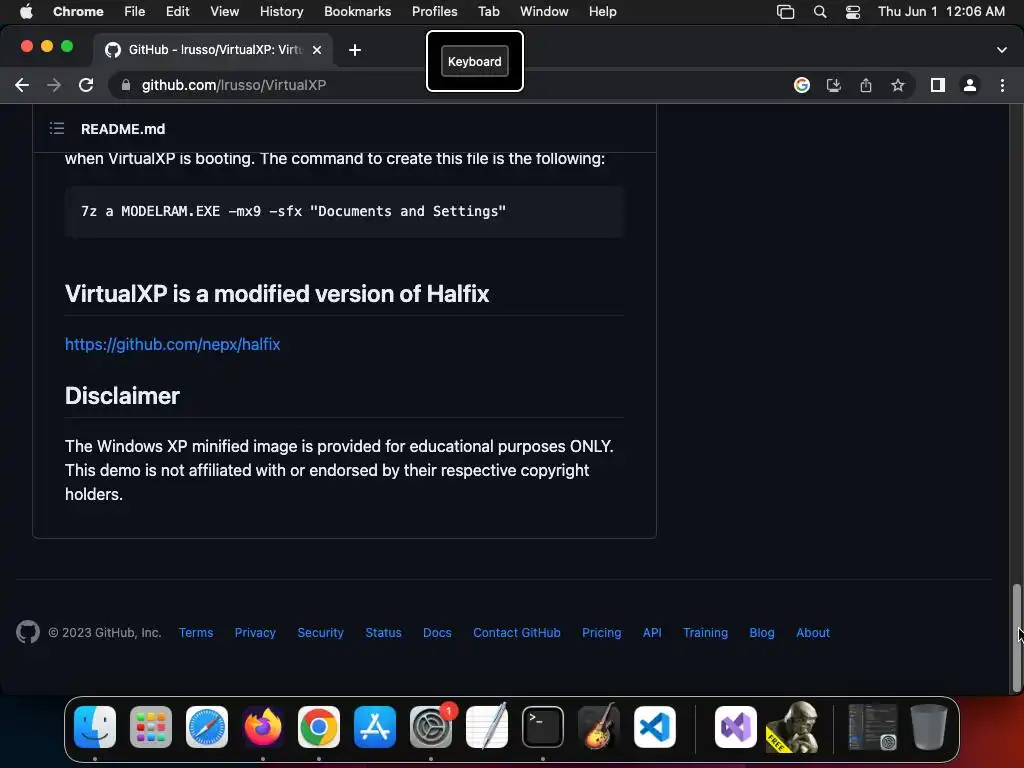Open the Window menu
1024x768 pixels.
pos(544,11)
